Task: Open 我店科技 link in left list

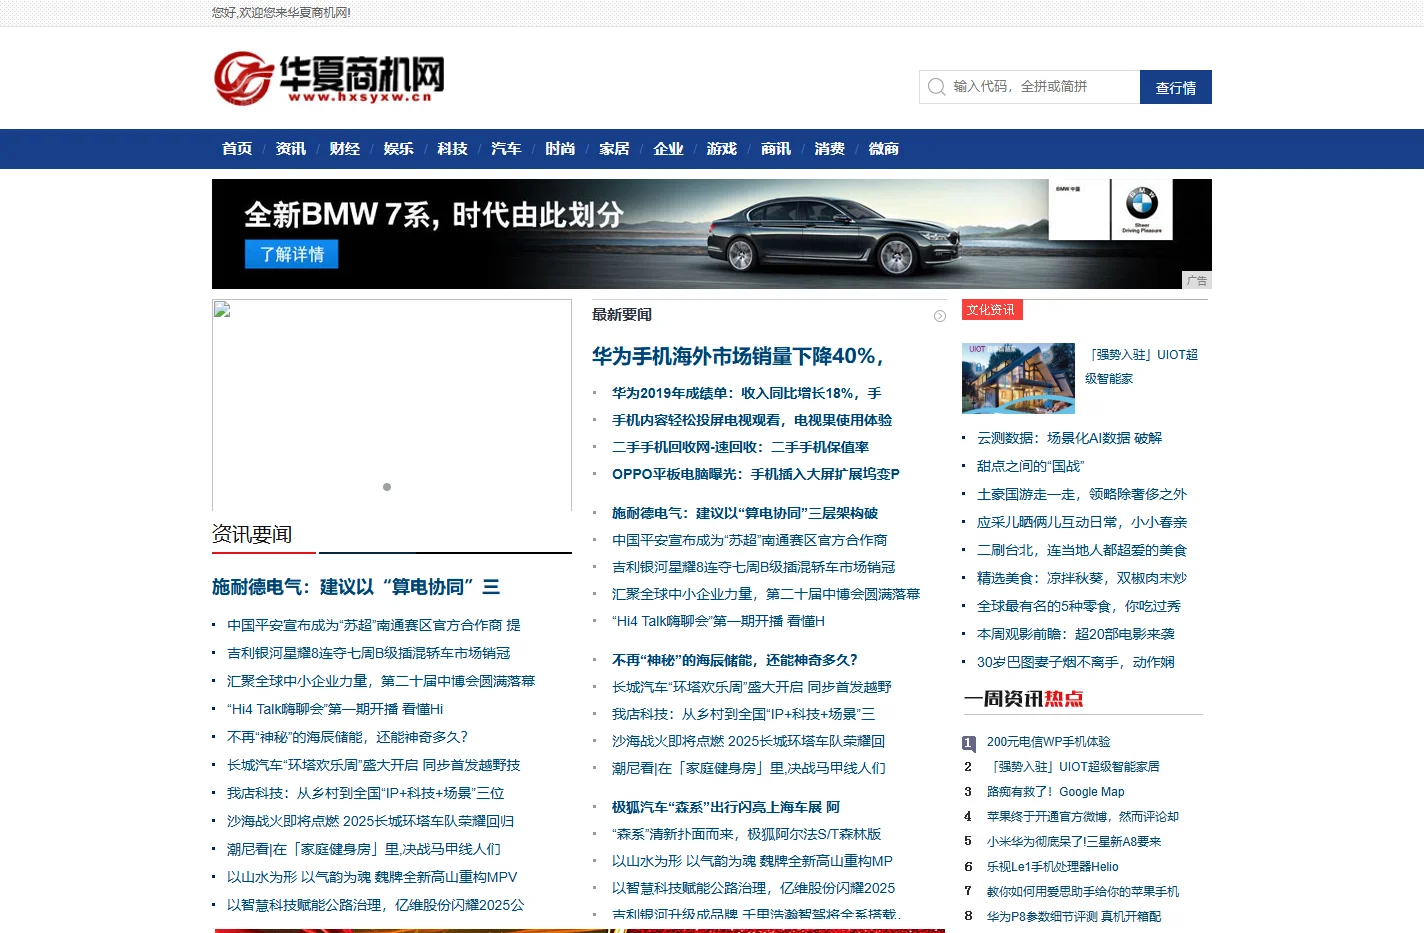Action: pos(366,793)
